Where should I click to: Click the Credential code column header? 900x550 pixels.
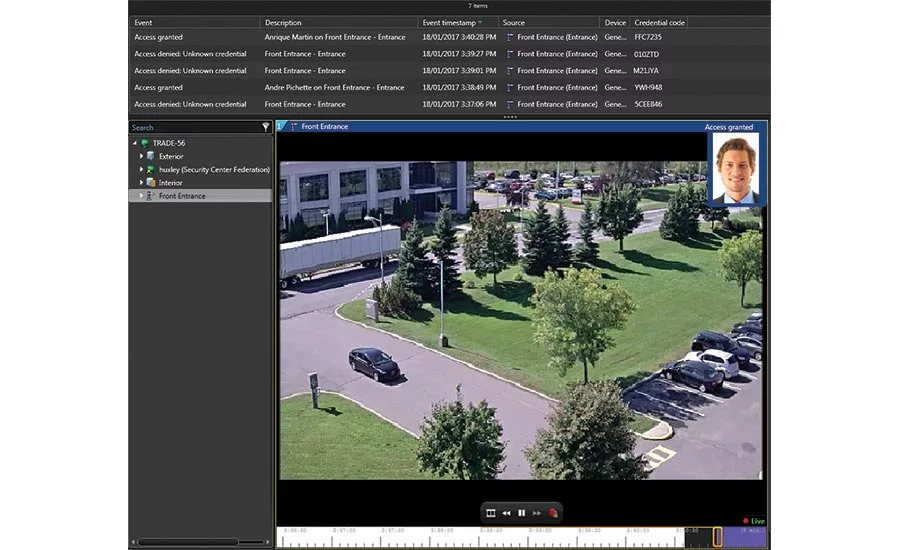660,22
